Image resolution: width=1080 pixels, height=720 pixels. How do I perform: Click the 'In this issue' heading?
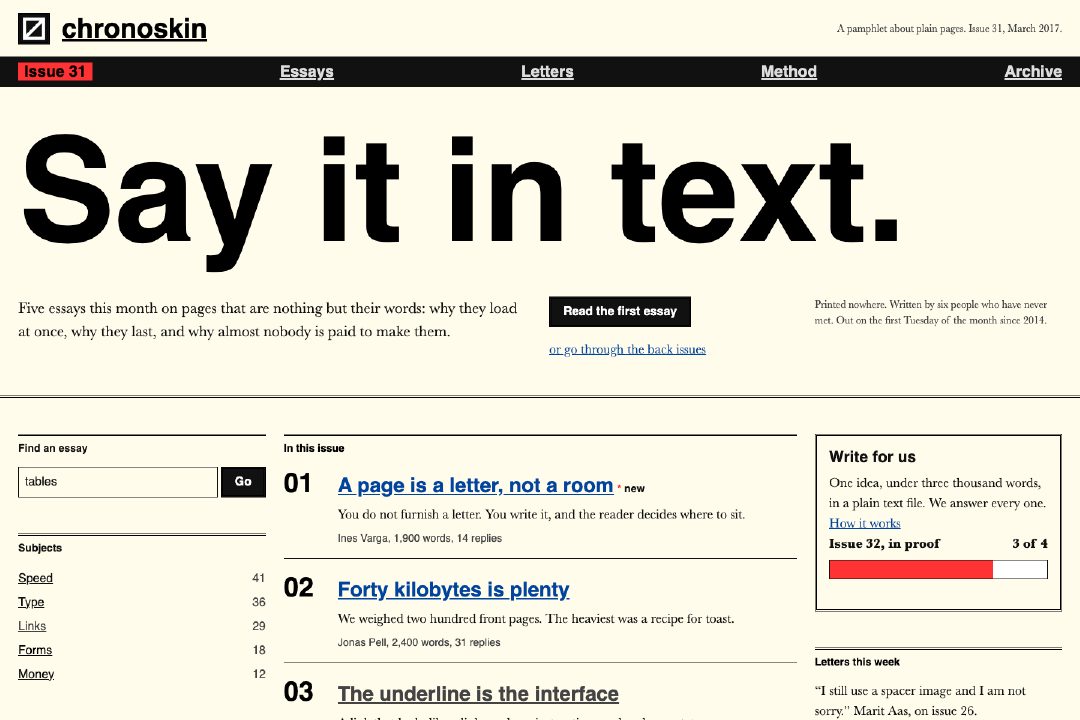[313, 449]
